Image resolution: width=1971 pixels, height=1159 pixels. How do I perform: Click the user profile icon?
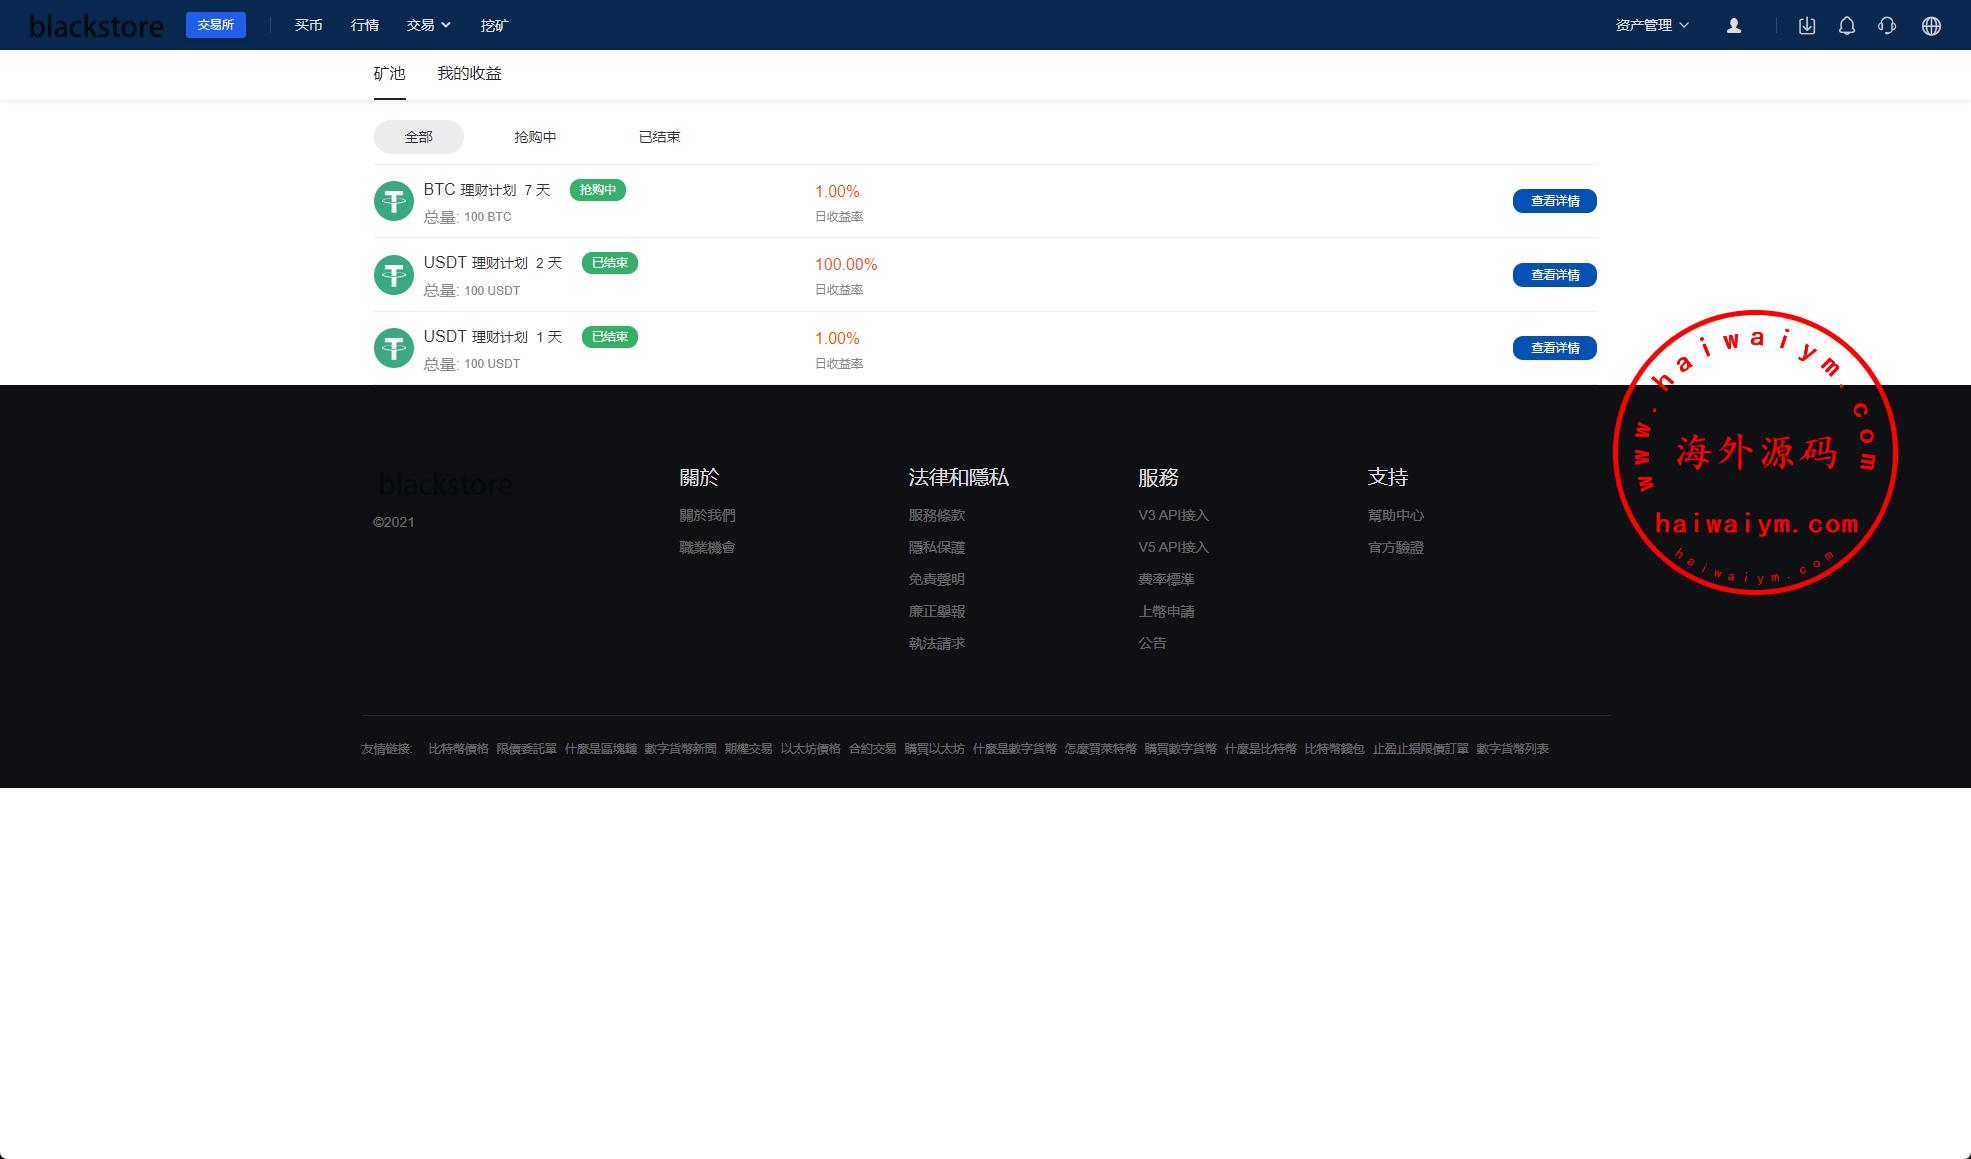[x=1734, y=26]
